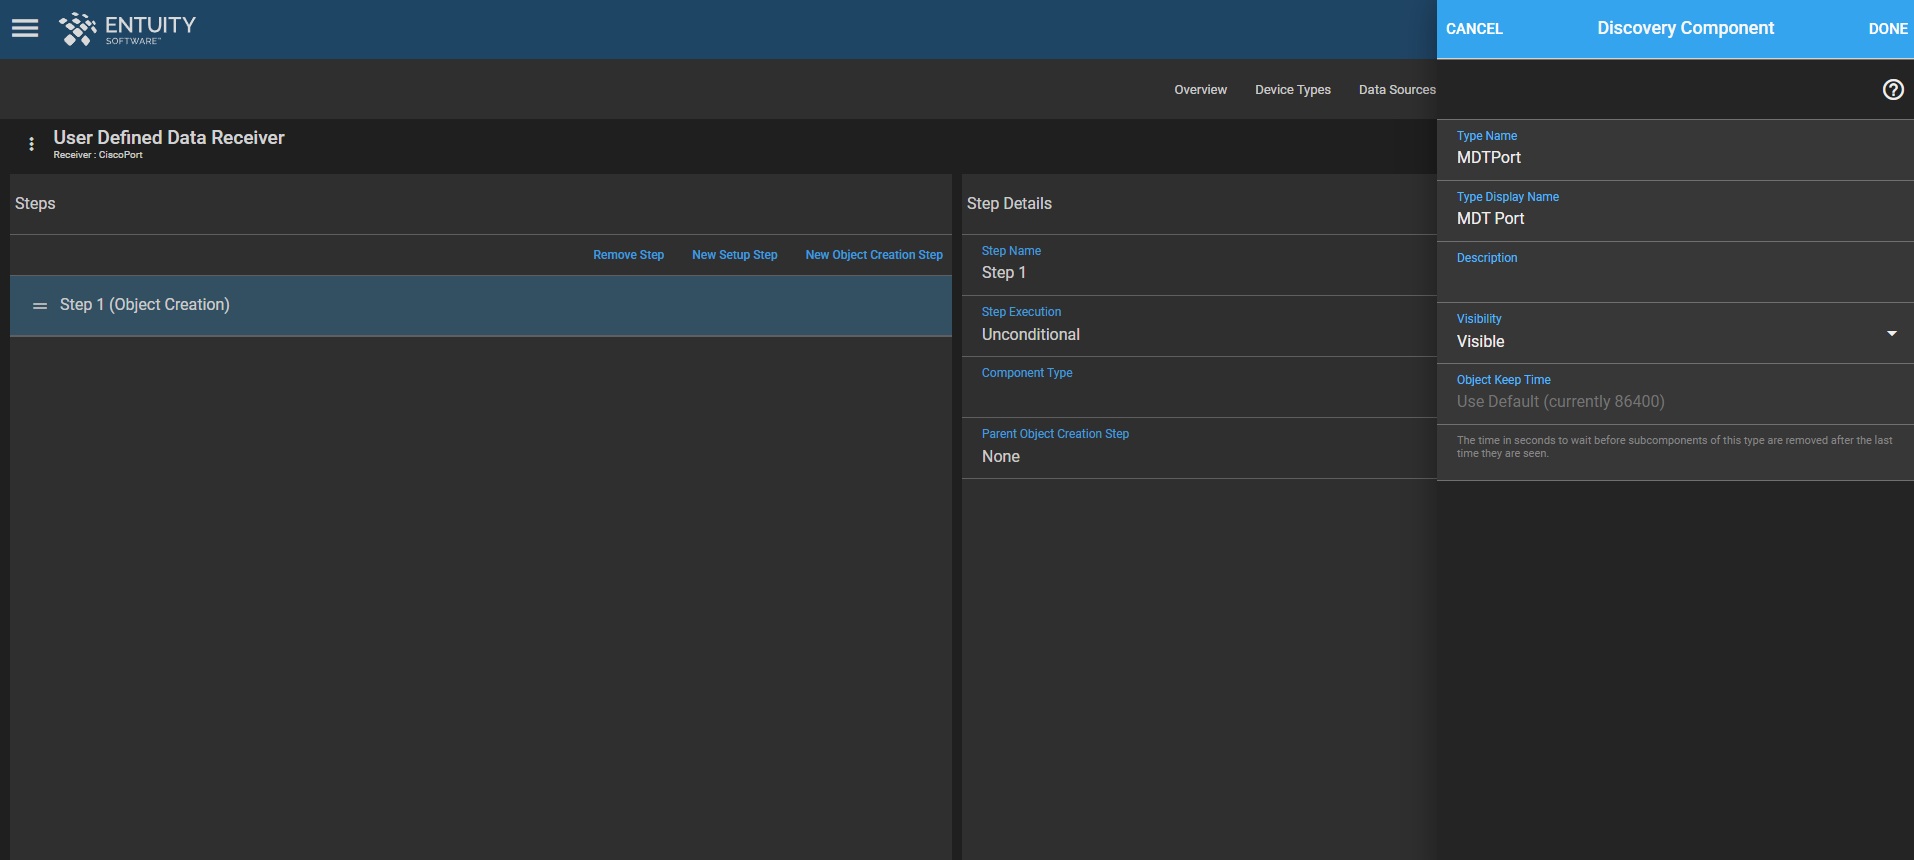Image resolution: width=1914 pixels, height=860 pixels.
Task: Switch to the Device Types tab
Action: pos(1293,90)
